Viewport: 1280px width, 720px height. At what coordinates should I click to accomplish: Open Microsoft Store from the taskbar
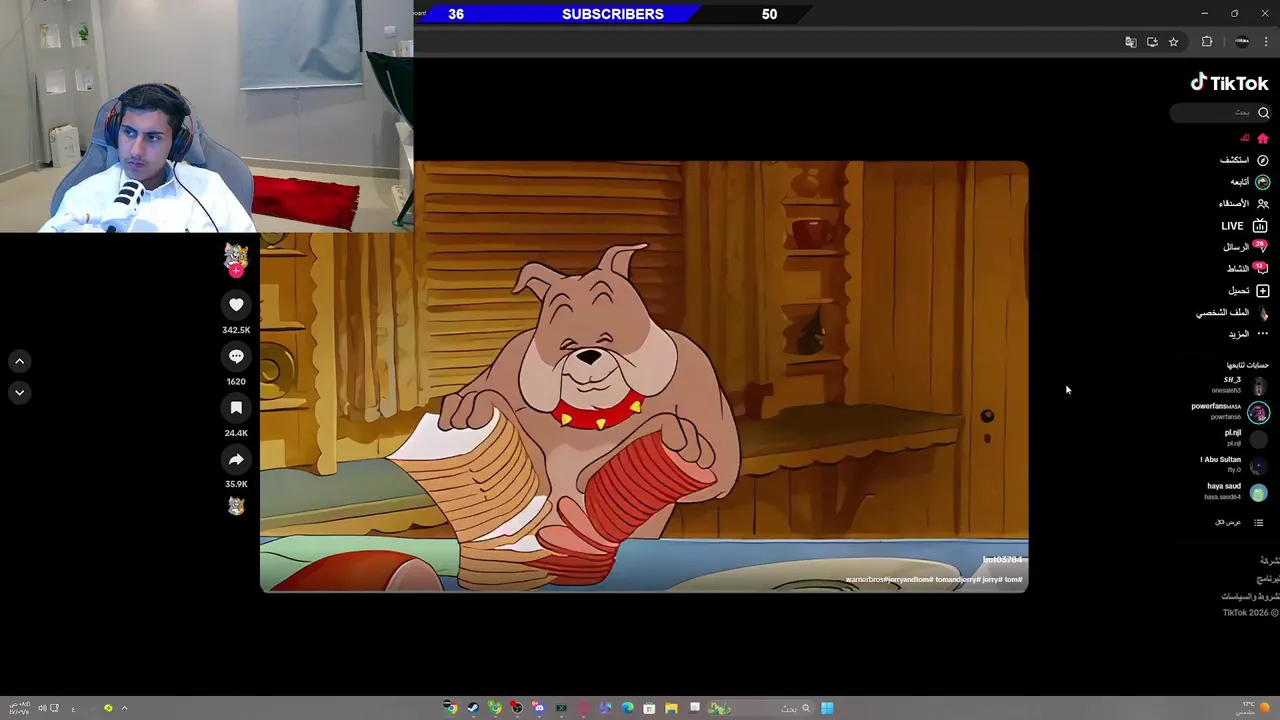click(649, 708)
